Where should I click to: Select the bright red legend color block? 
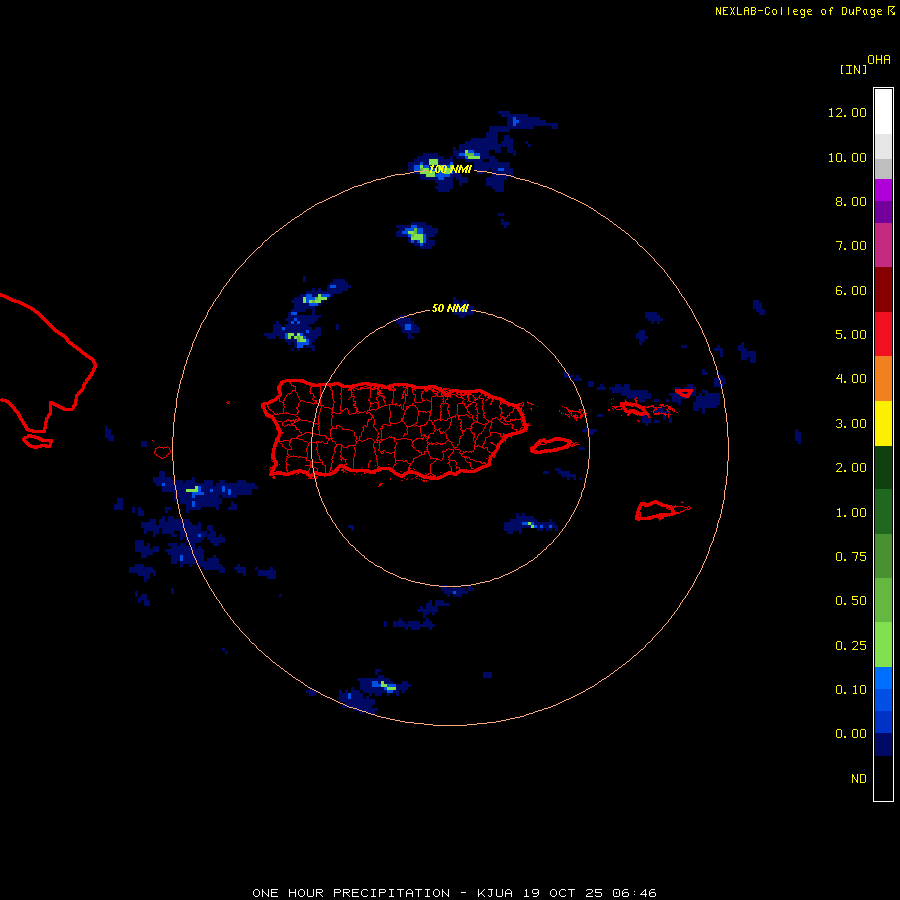[x=883, y=334]
